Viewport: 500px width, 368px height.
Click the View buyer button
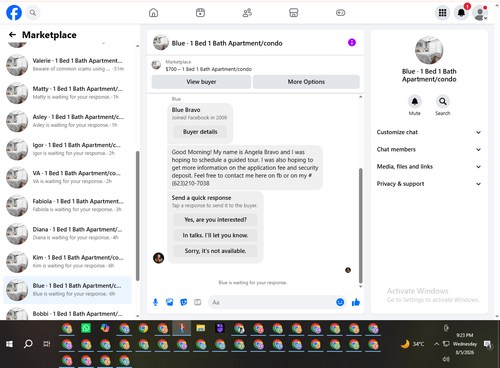[x=201, y=82]
